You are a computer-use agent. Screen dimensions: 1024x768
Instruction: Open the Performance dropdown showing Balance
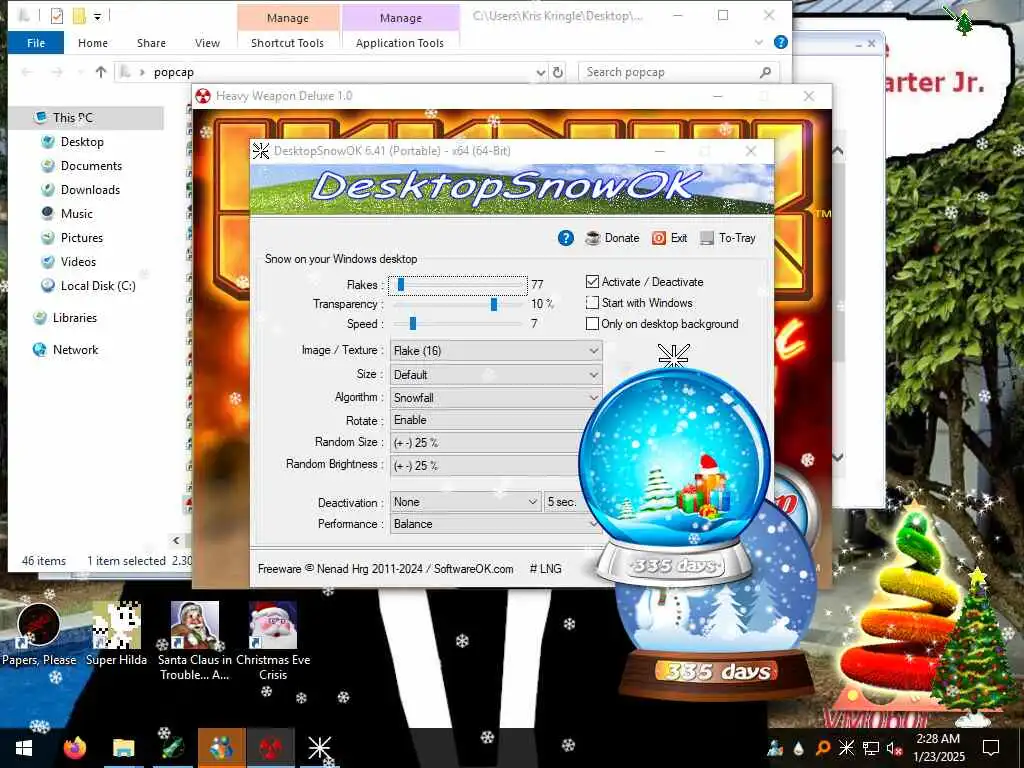click(494, 524)
